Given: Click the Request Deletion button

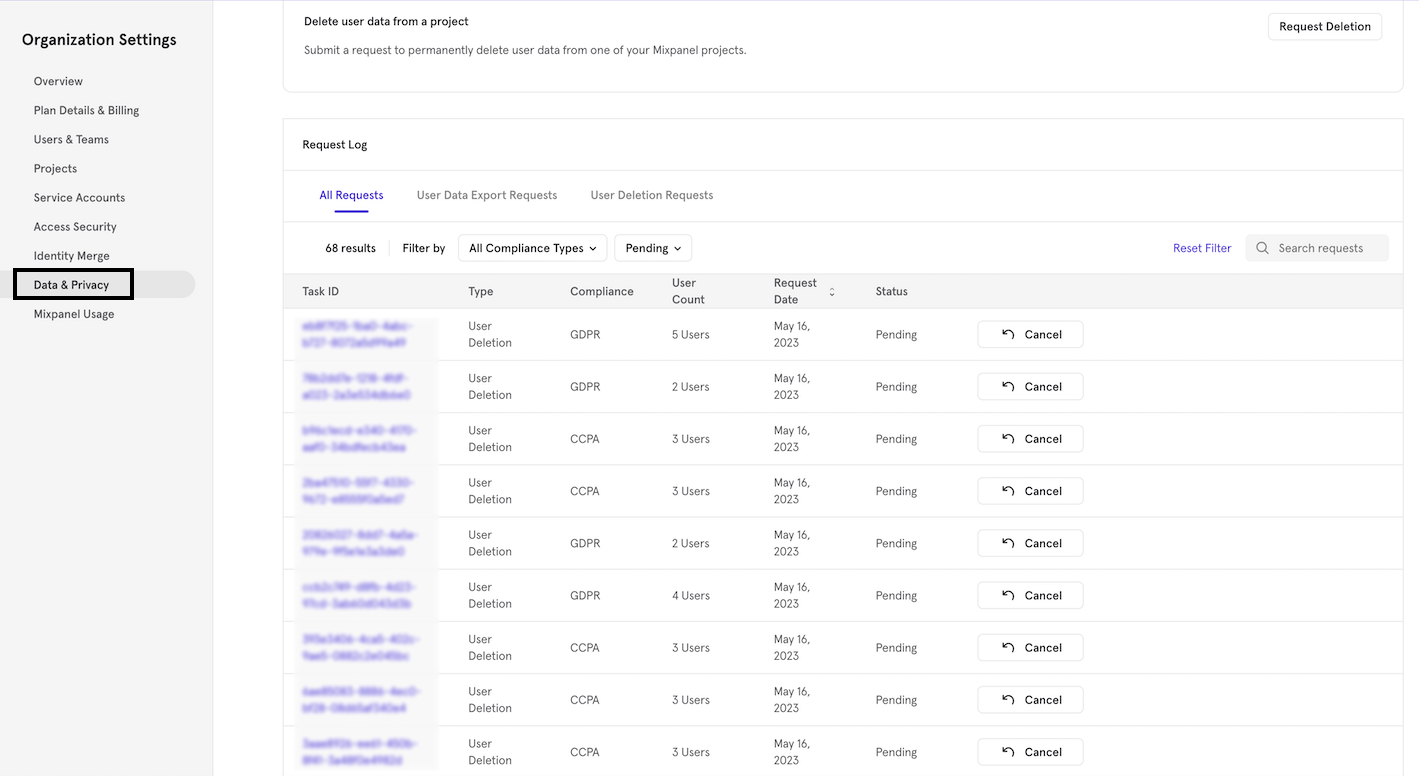Looking at the screenshot, I should click(1325, 27).
